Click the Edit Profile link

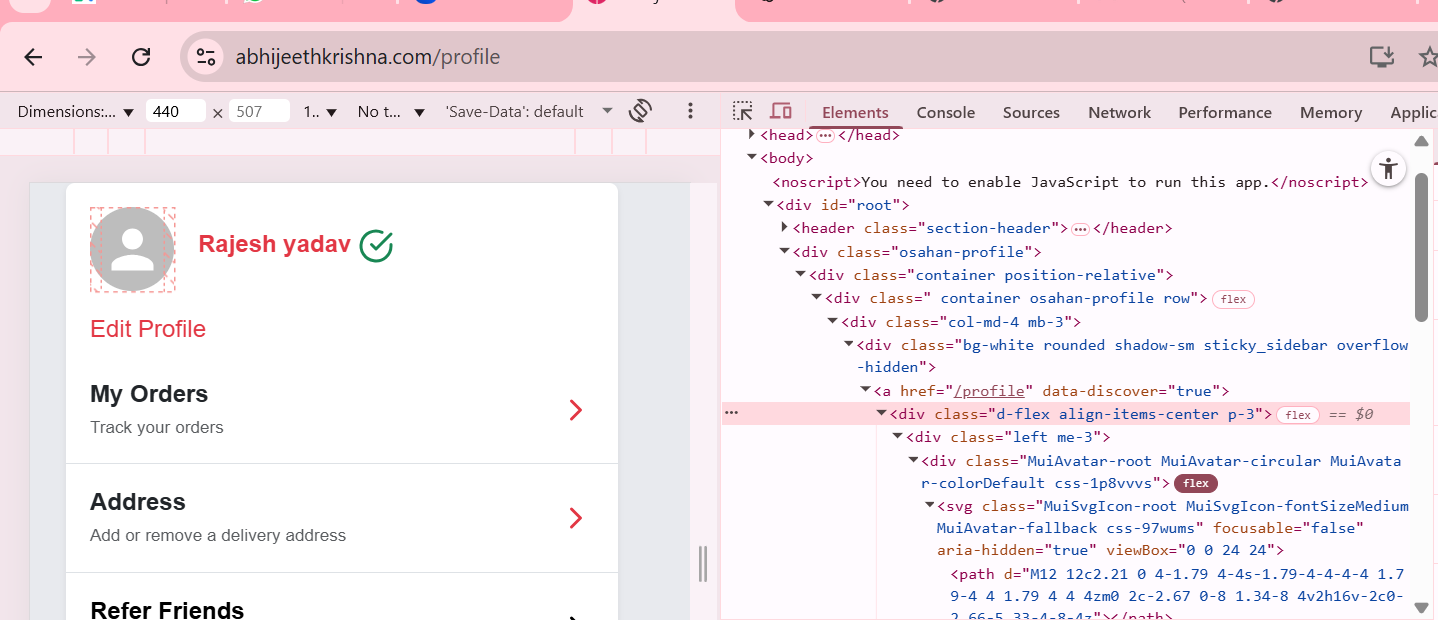pyautogui.click(x=147, y=328)
